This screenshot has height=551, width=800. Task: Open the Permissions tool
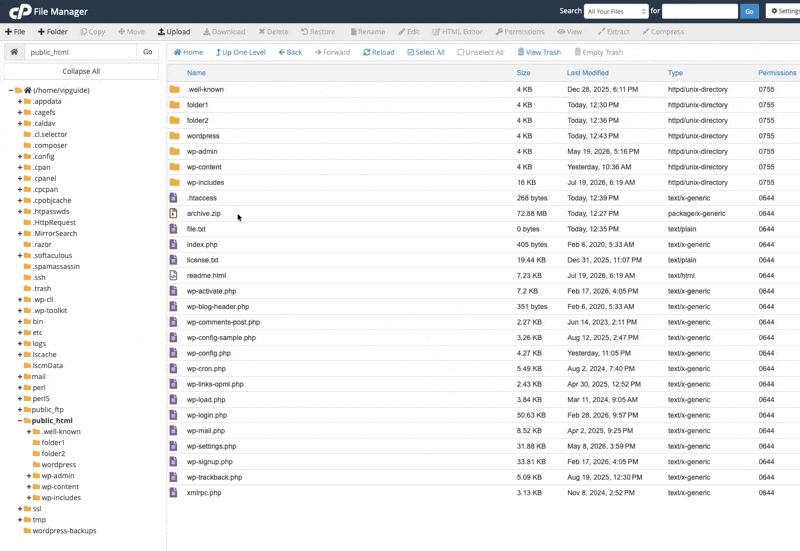pyautogui.click(x=520, y=32)
